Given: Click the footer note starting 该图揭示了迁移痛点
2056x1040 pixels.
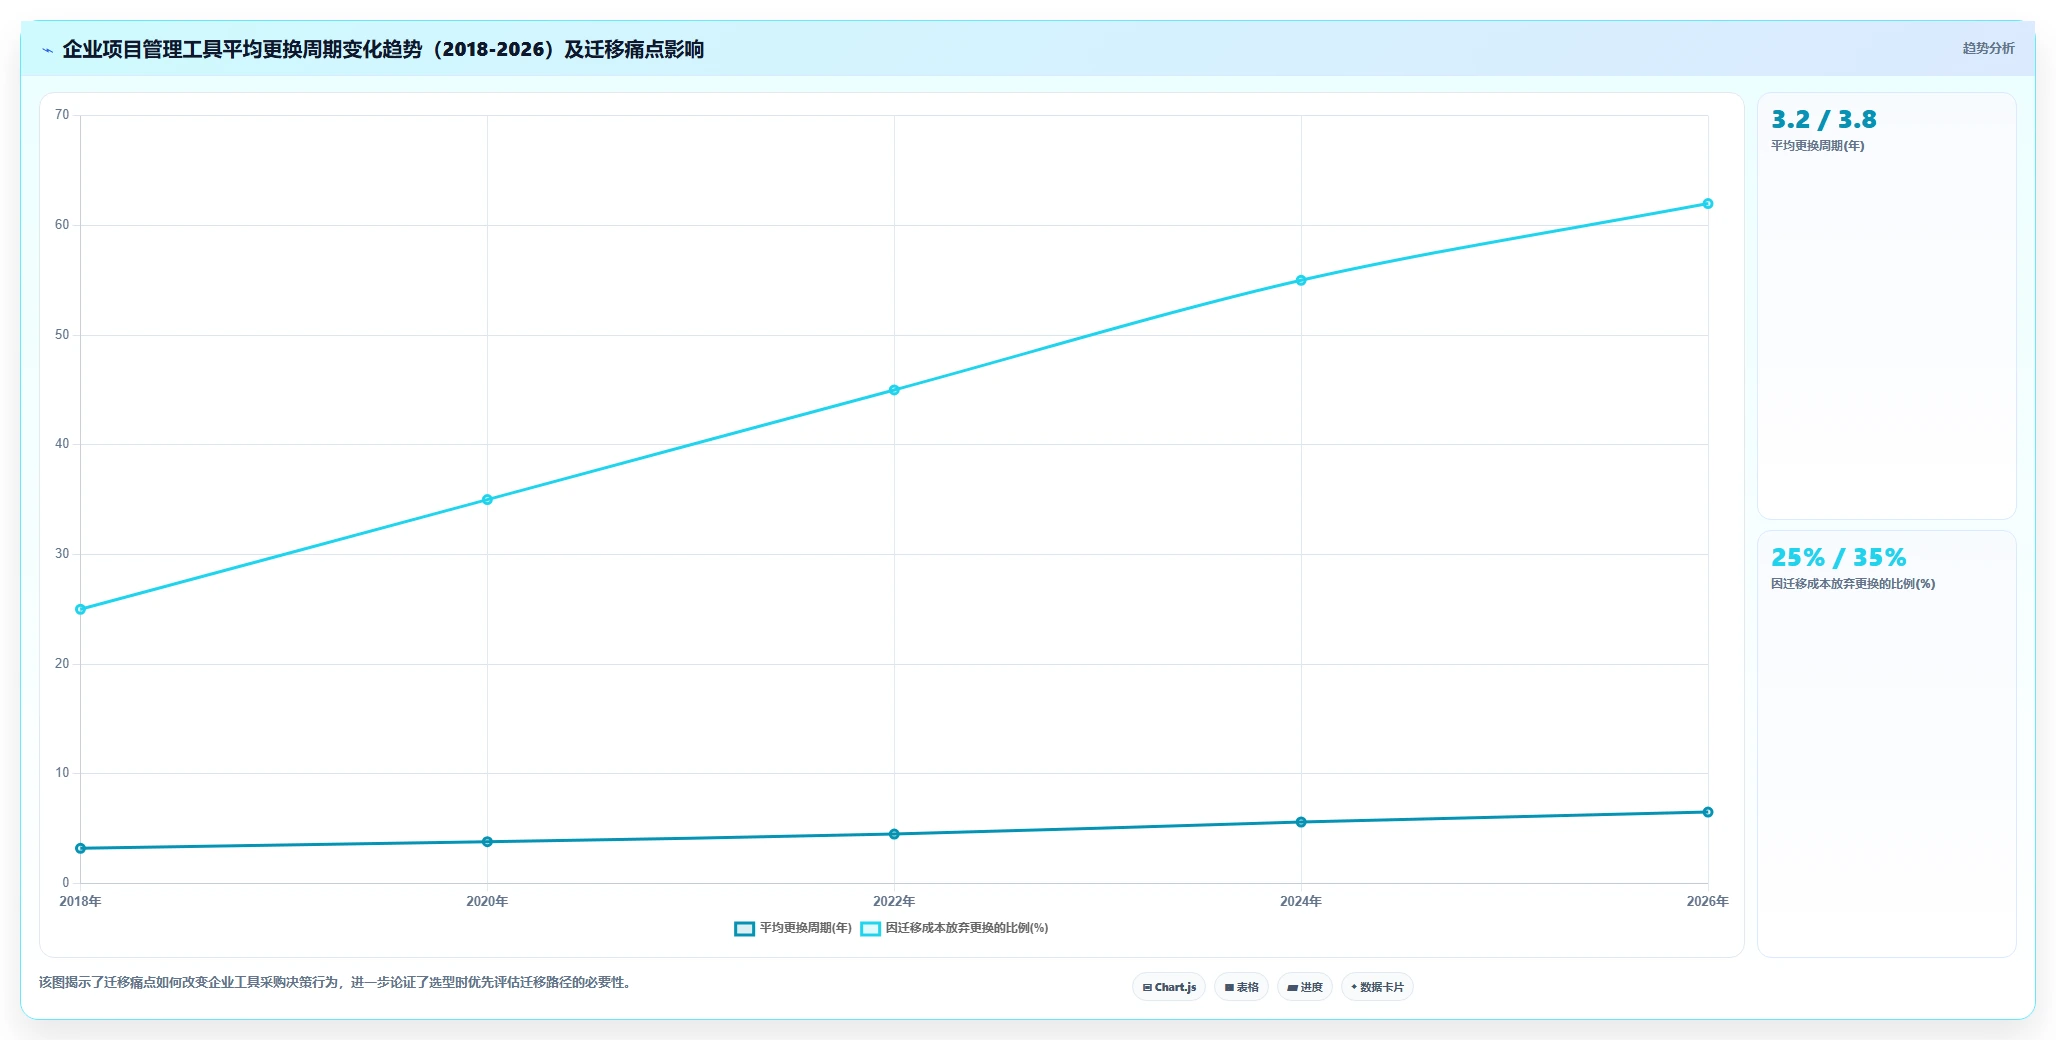Looking at the screenshot, I should point(335,982).
